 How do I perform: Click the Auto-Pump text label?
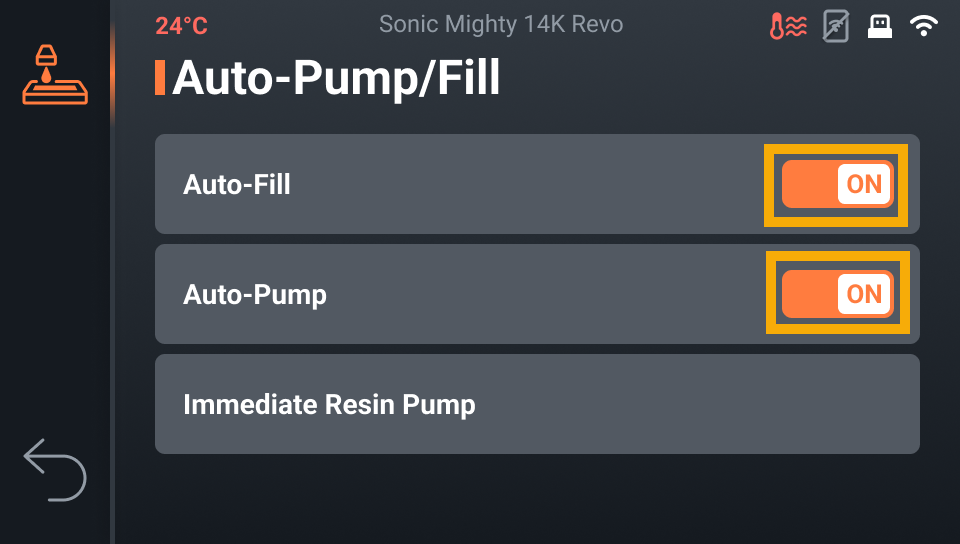[255, 294]
